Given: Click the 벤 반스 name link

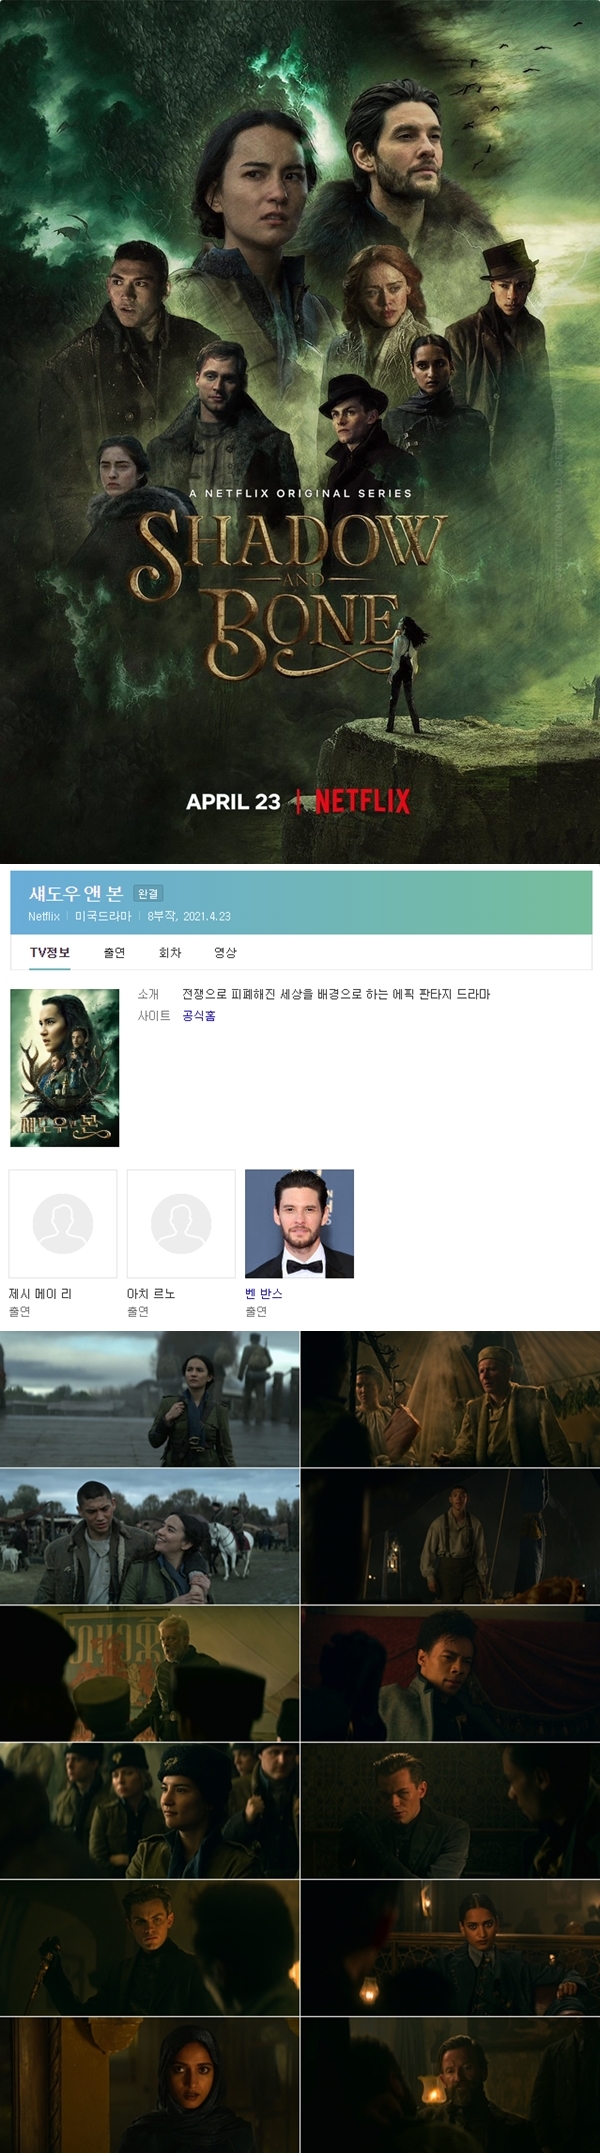Looking at the screenshot, I should coord(264,1293).
